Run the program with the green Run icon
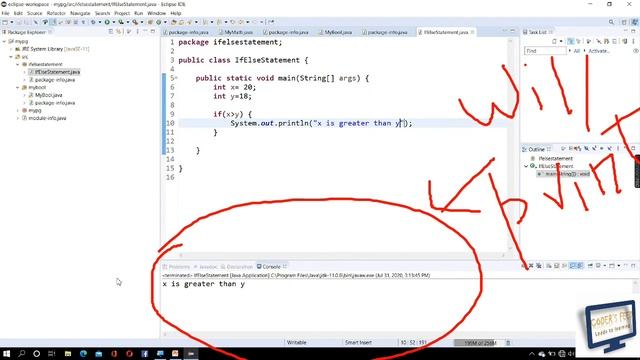 [107, 22]
